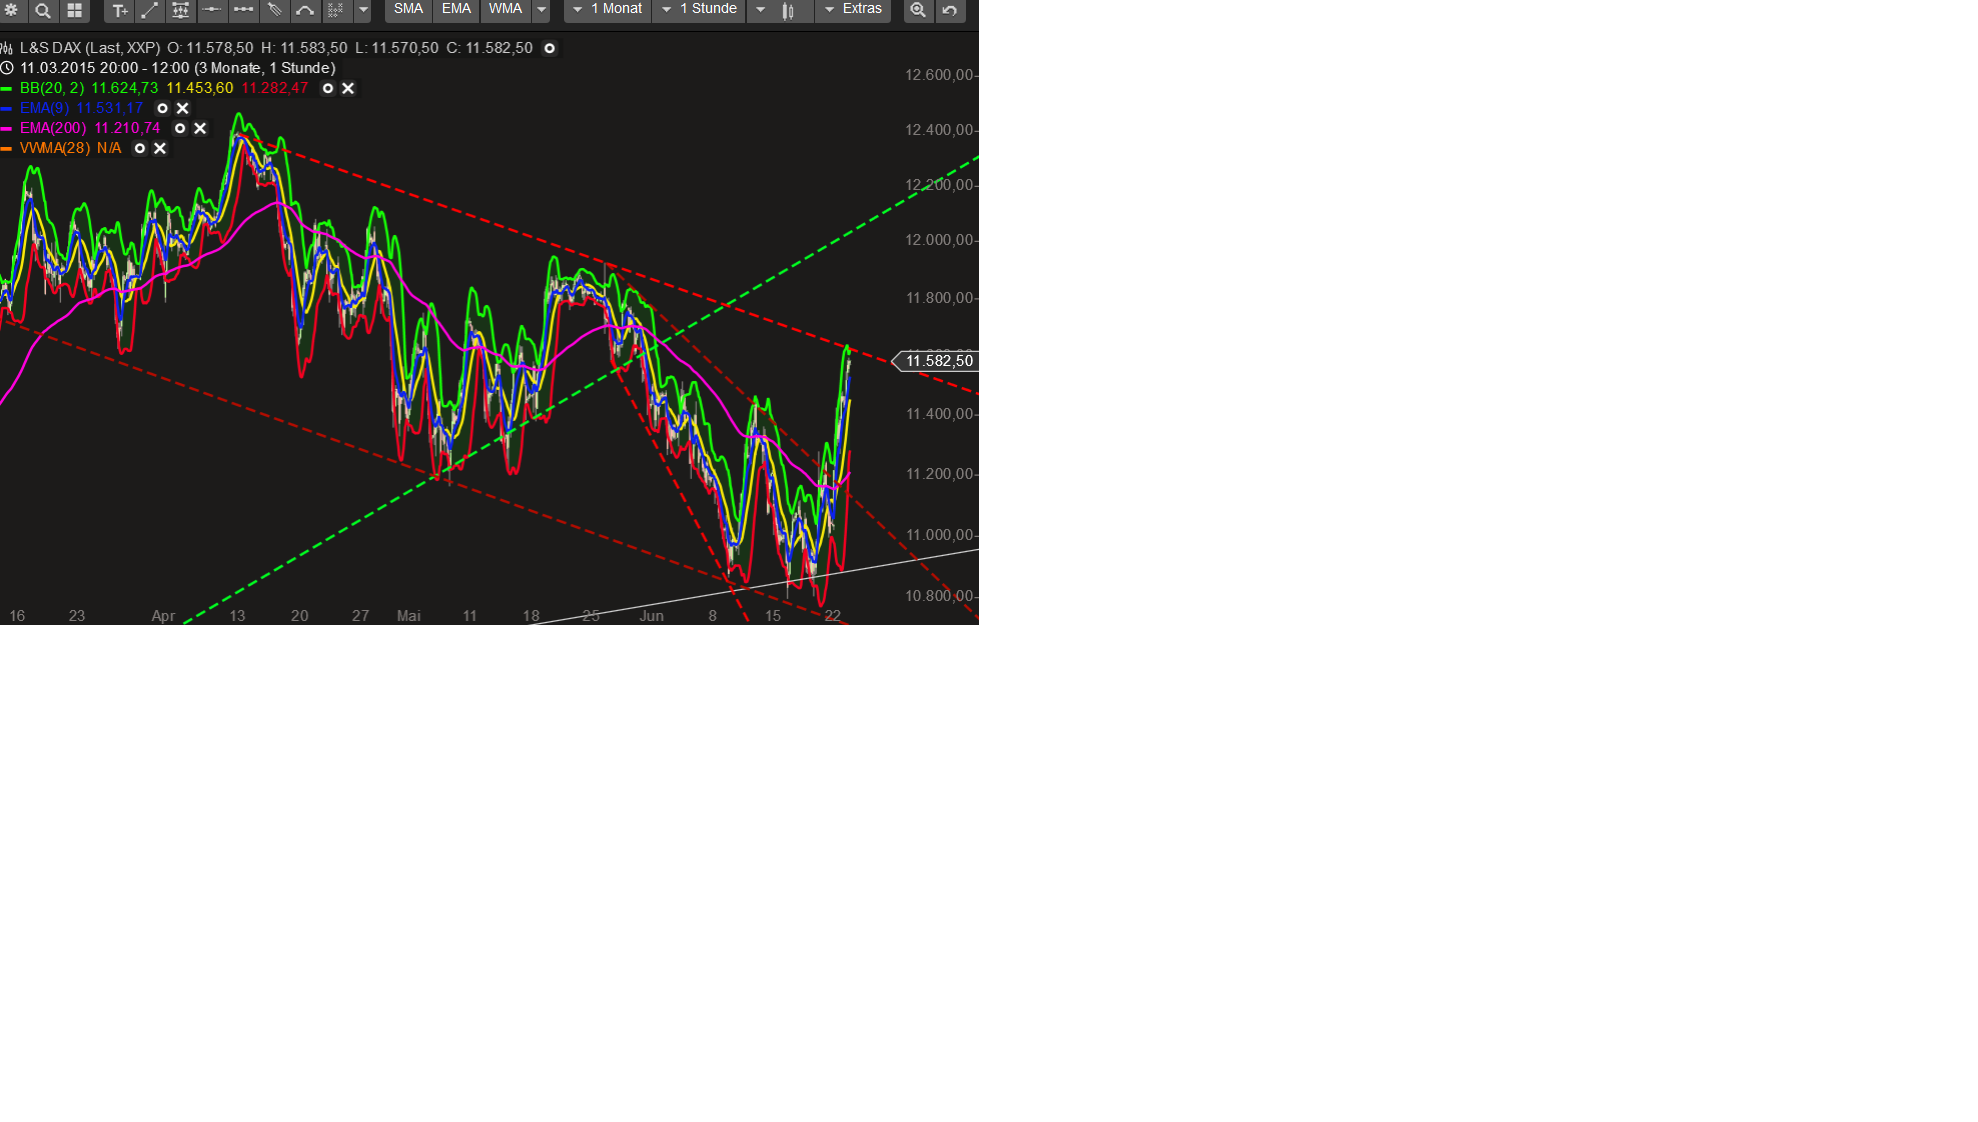The width and height of the screenshot is (1978, 1122).
Task: Click the undo reset arrow icon
Action: [x=950, y=10]
